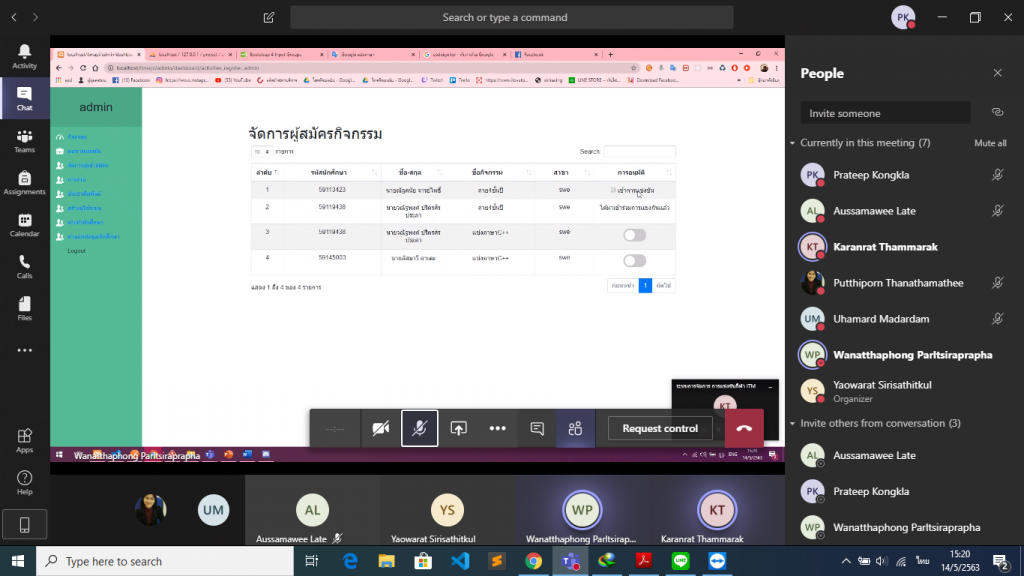Click the 'Invite someone' input field
This screenshot has height=576, width=1024.
[885, 113]
